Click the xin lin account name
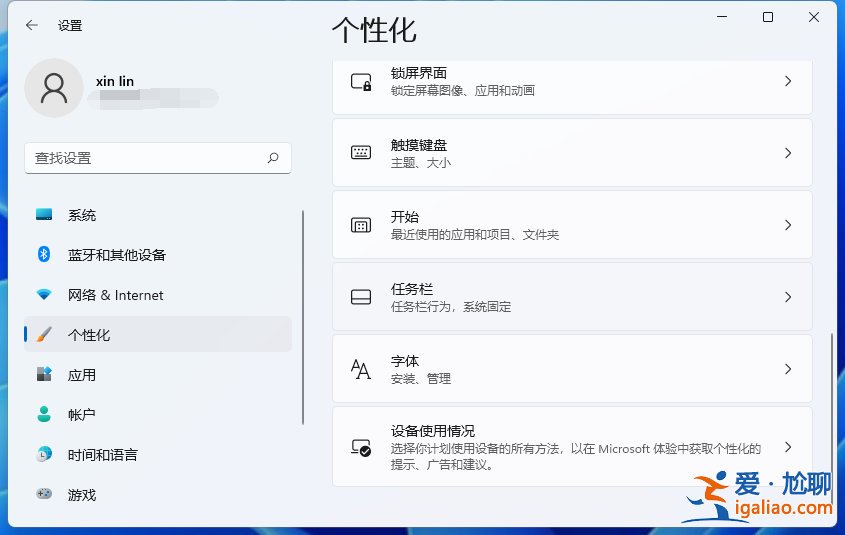845x535 pixels. pos(115,81)
